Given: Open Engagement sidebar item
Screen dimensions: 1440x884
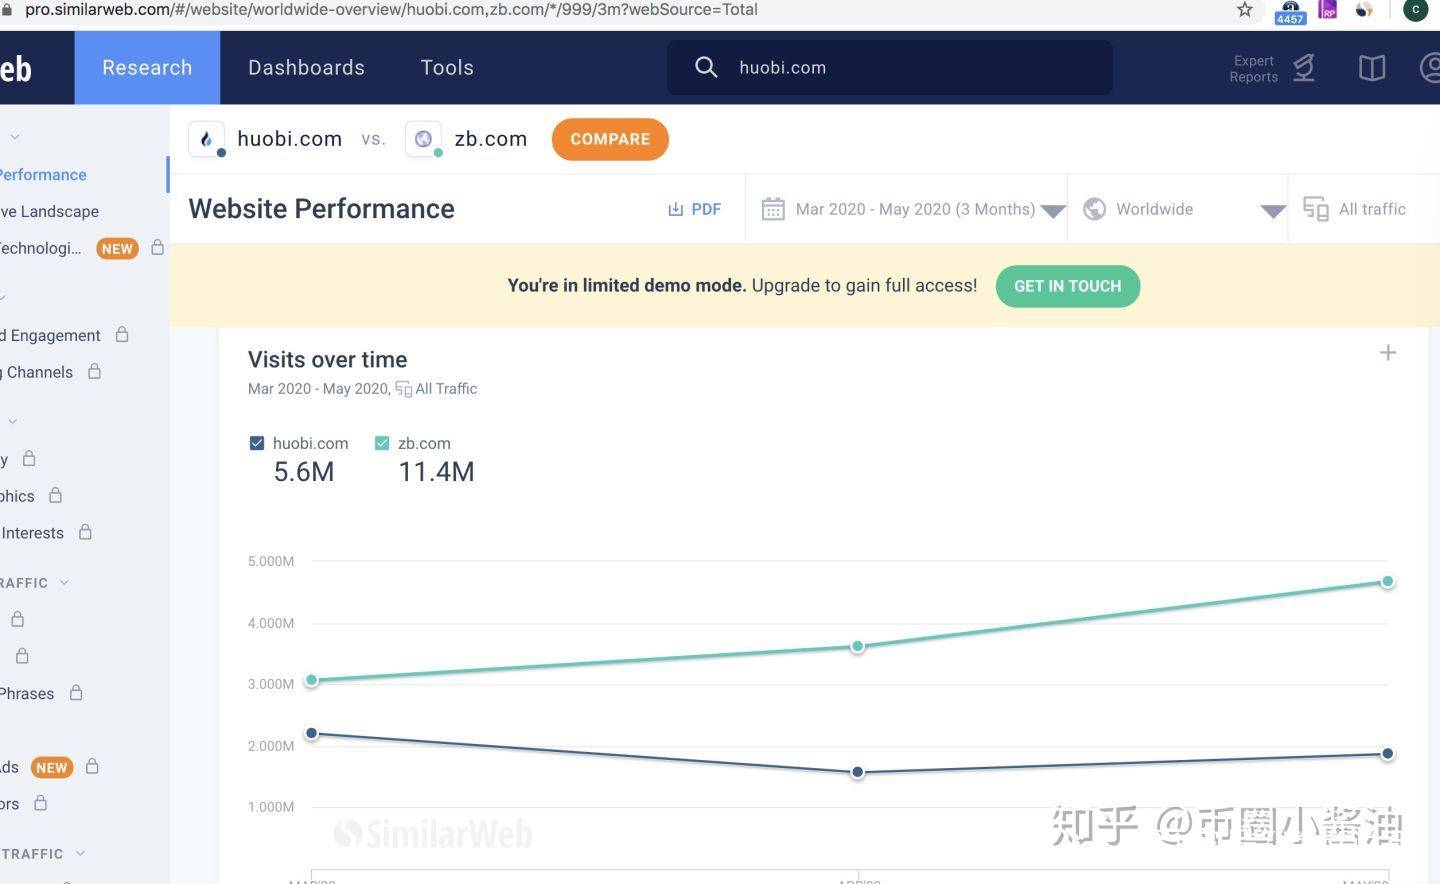Looking at the screenshot, I should (x=51, y=335).
